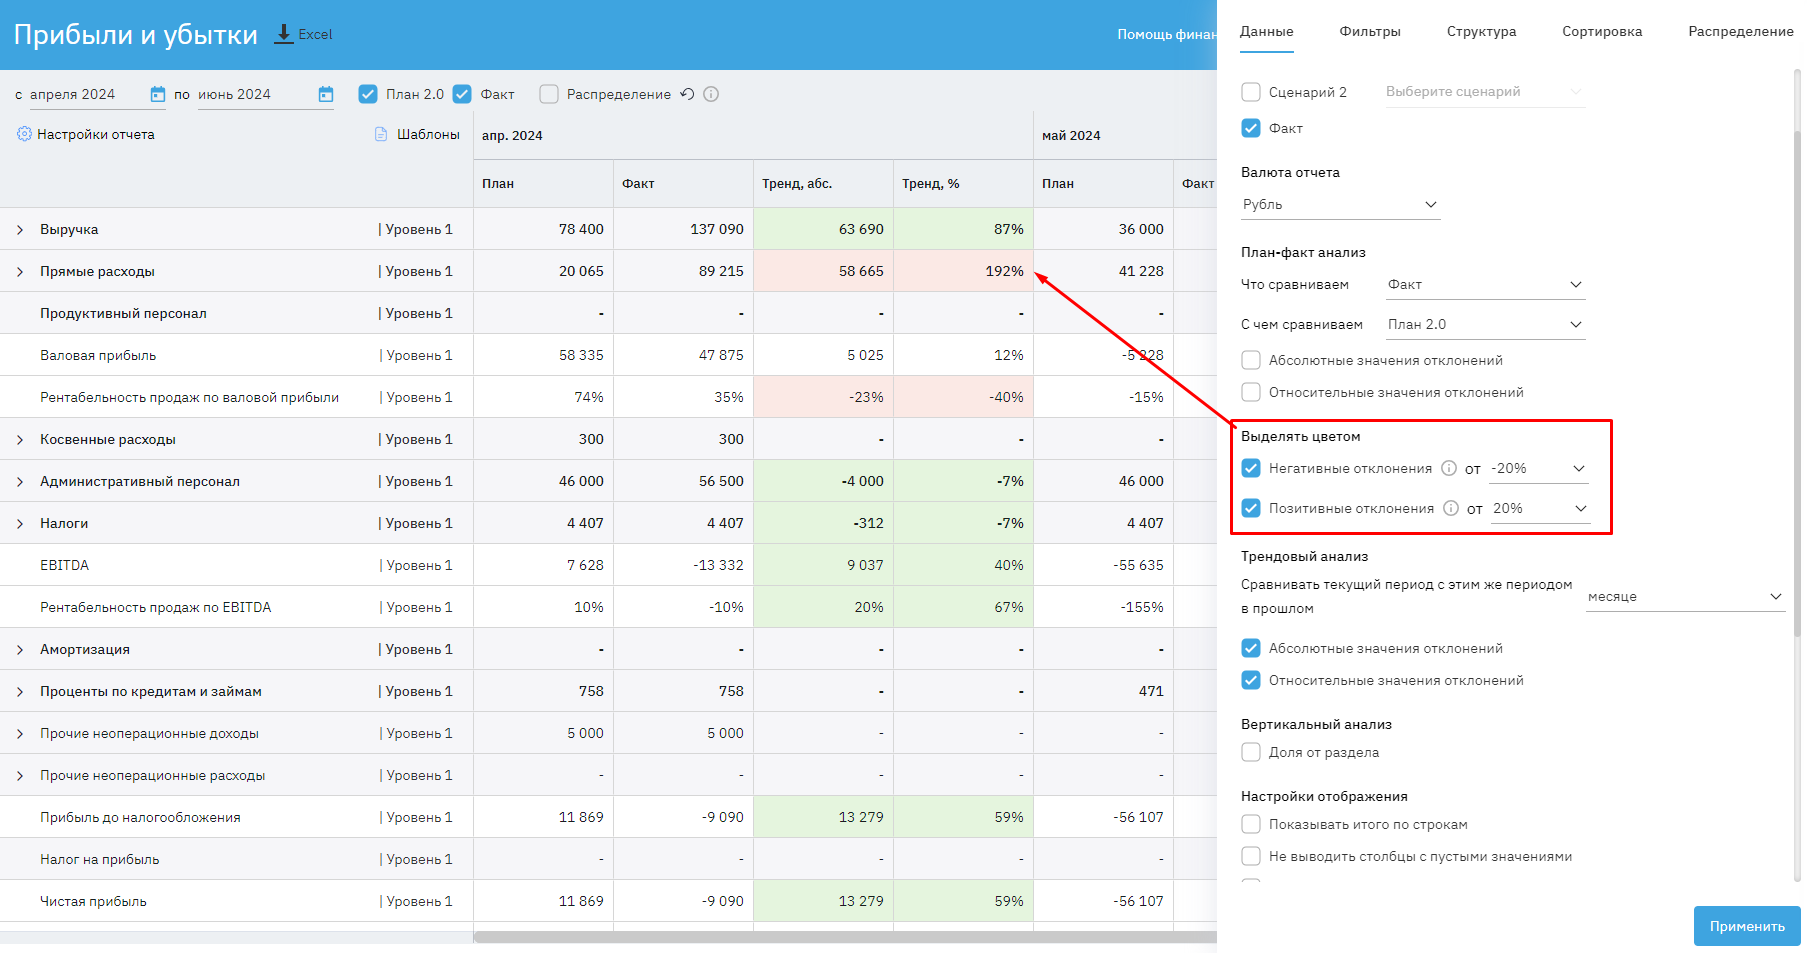Enable the Сценарий 2 checkbox
This screenshot has height=953, width=1807.
coord(1251,92)
